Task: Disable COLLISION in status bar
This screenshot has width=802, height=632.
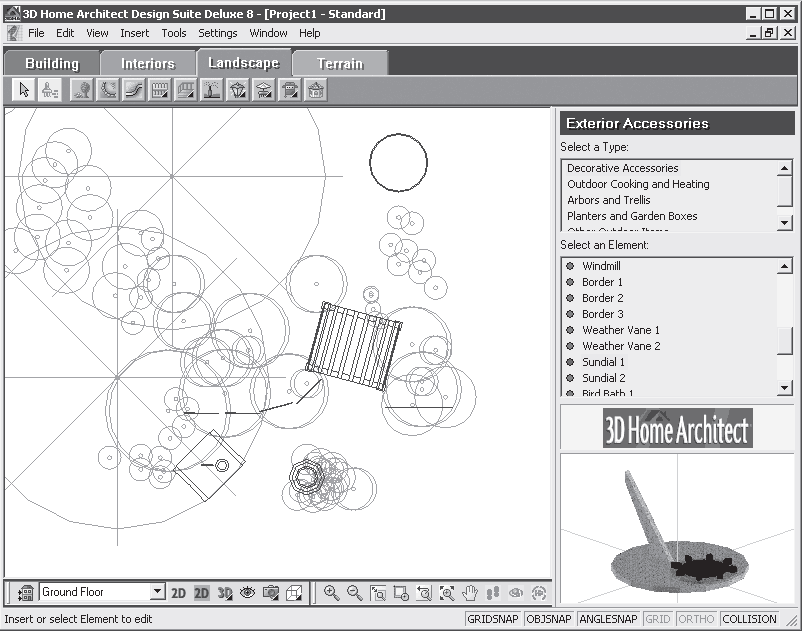Action: pyautogui.click(x=749, y=620)
